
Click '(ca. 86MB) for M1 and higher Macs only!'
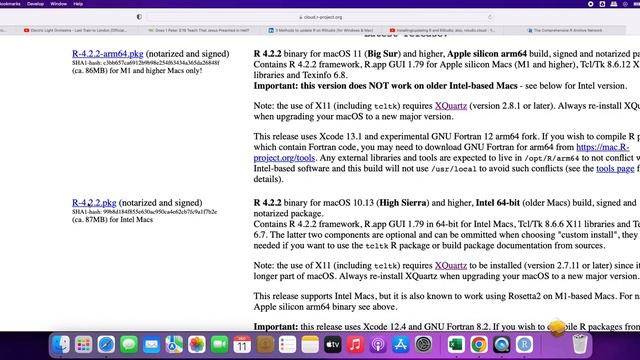(x=137, y=71)
